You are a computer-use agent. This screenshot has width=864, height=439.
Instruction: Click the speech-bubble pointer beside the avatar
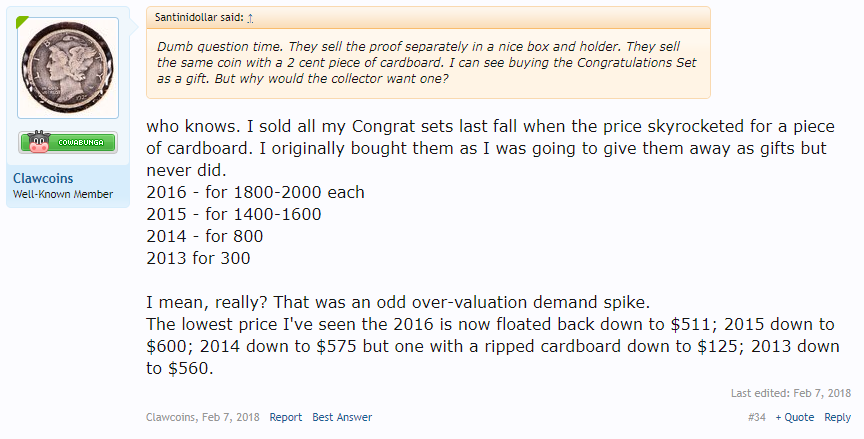point(133,24)
